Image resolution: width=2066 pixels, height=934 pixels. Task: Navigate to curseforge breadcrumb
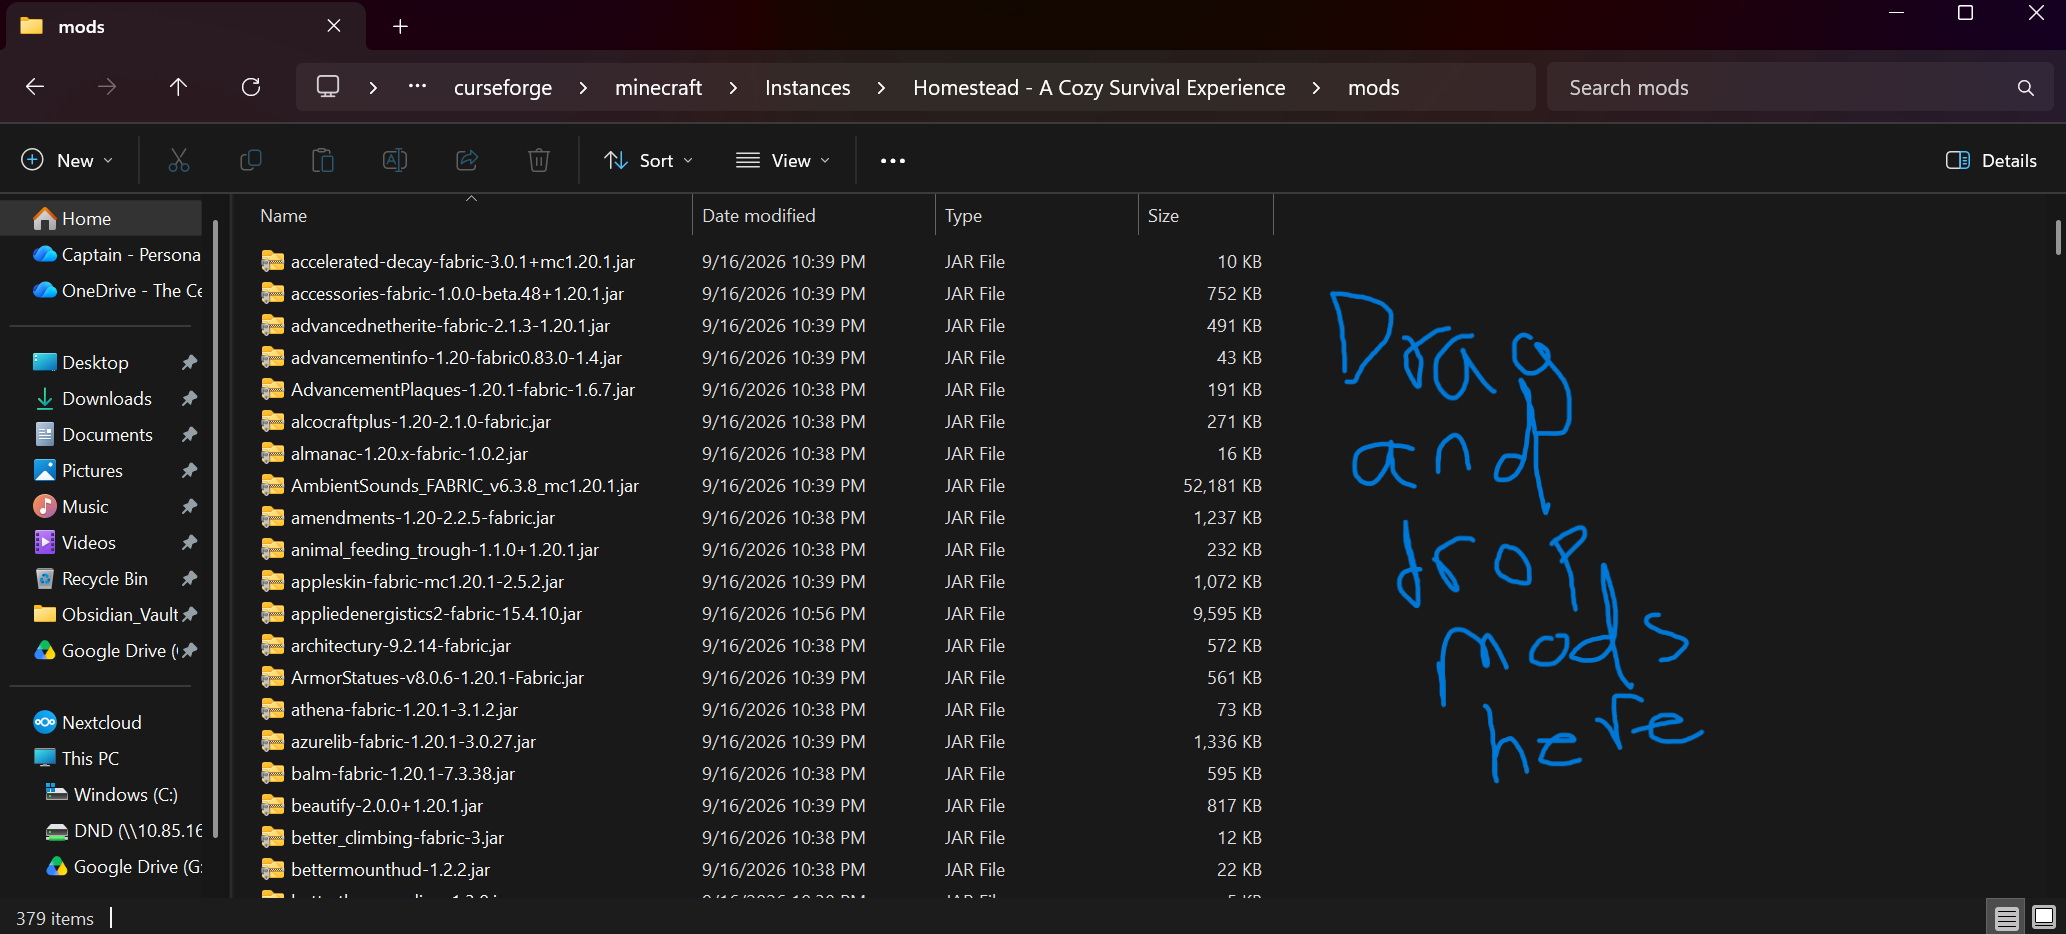click(x=503, y=88)
